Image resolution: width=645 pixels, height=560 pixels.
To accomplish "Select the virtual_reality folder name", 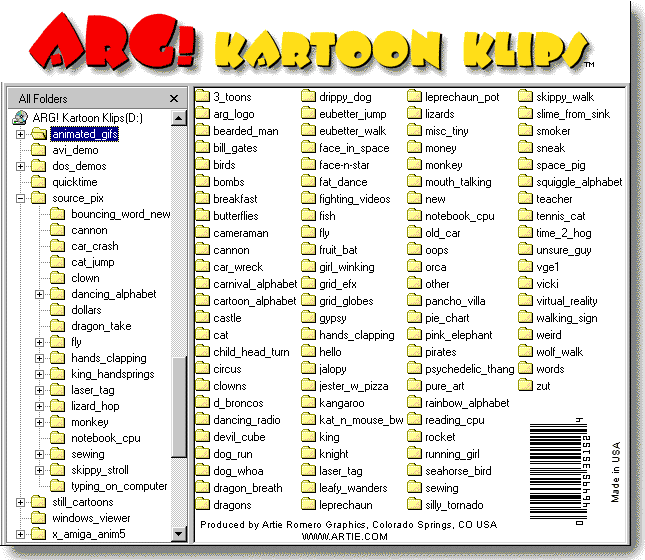I will (x=566, y=301).
